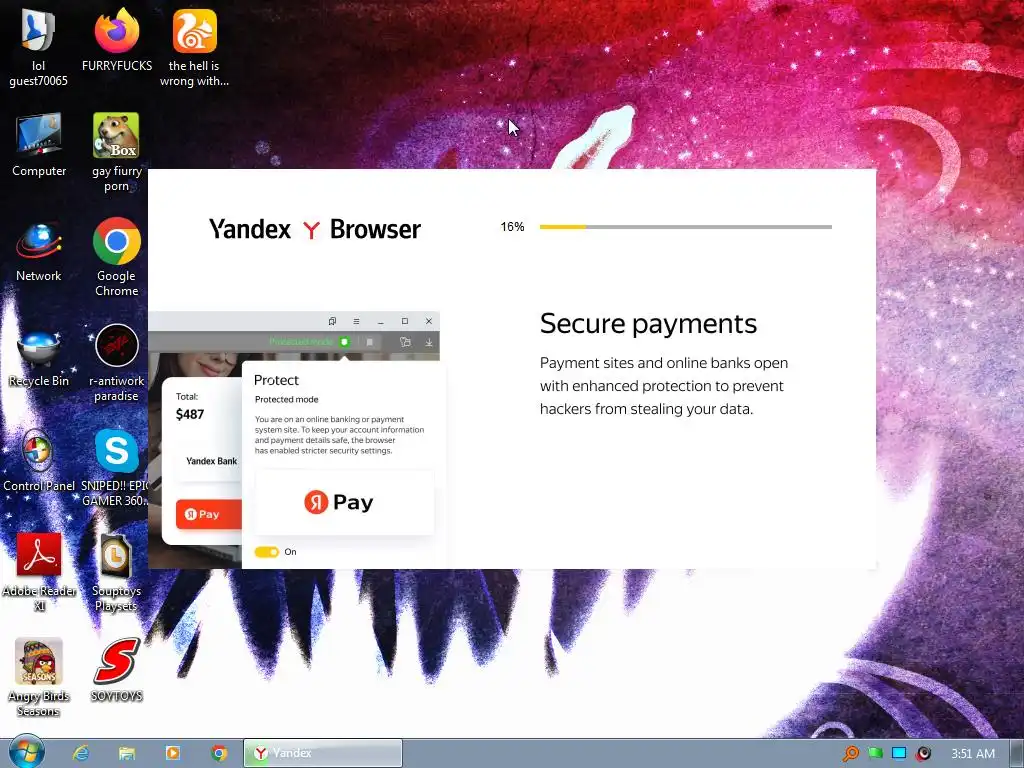Click the Show Desktop strip beside the clock
This screenshot has height=768, width=1024.
1017,753
